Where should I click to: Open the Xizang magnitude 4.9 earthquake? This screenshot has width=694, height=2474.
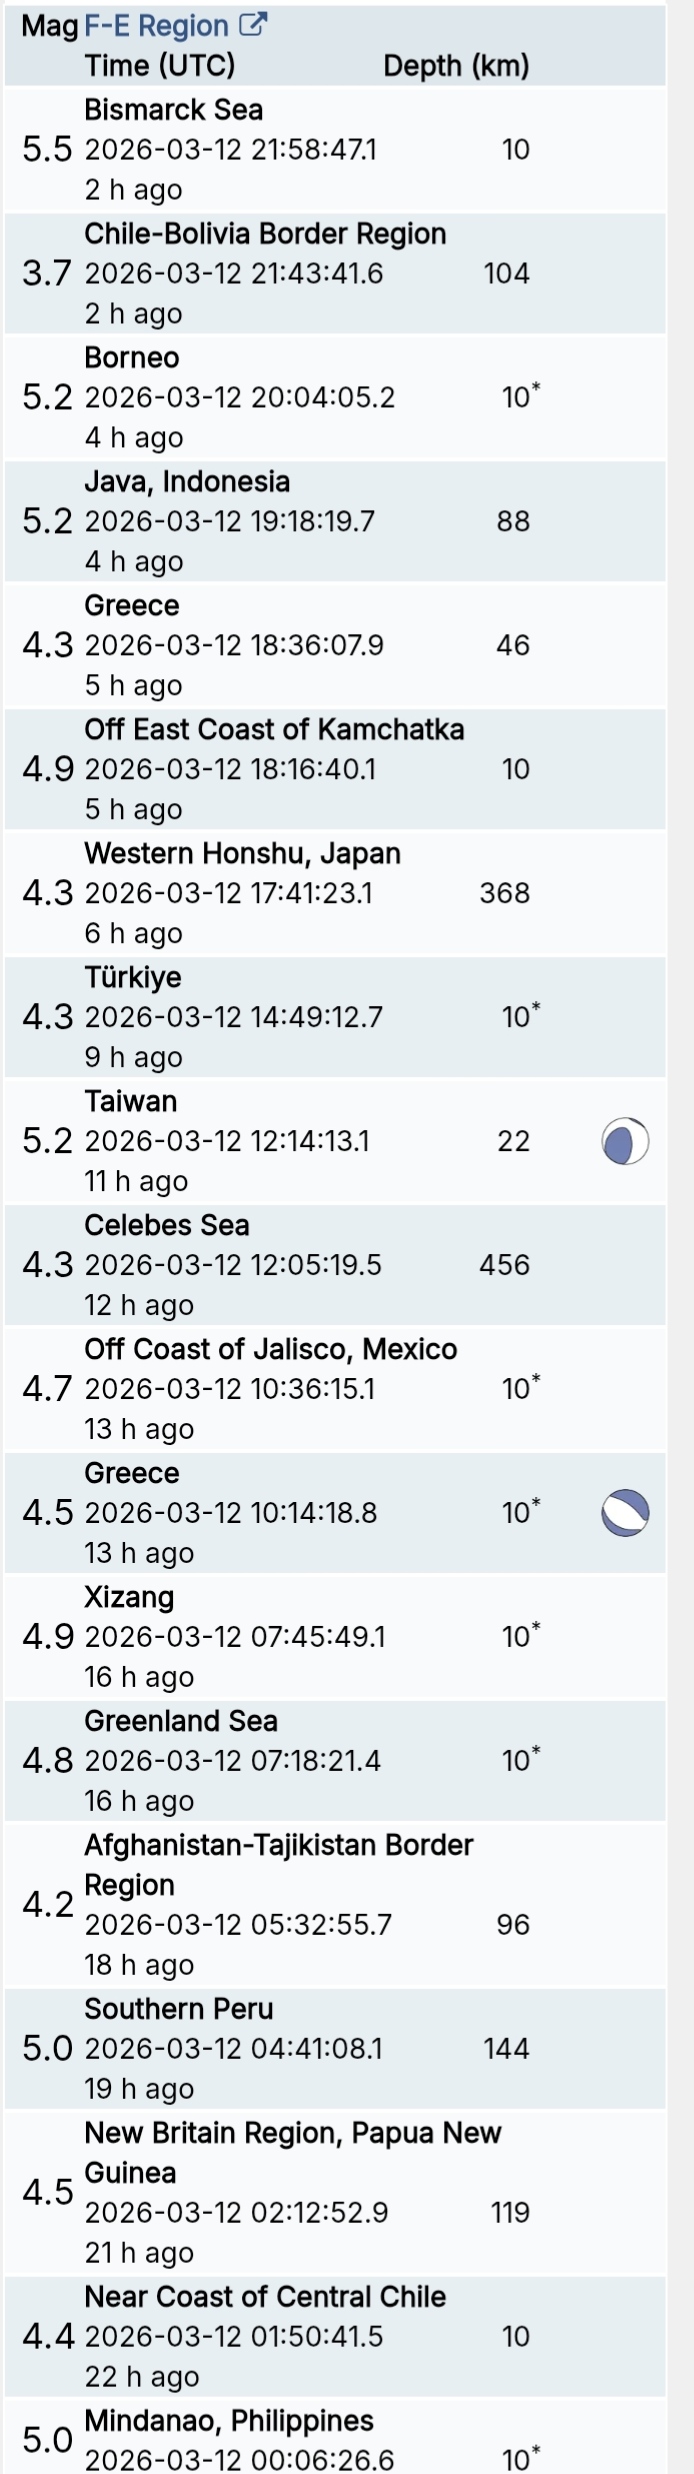129,1598
